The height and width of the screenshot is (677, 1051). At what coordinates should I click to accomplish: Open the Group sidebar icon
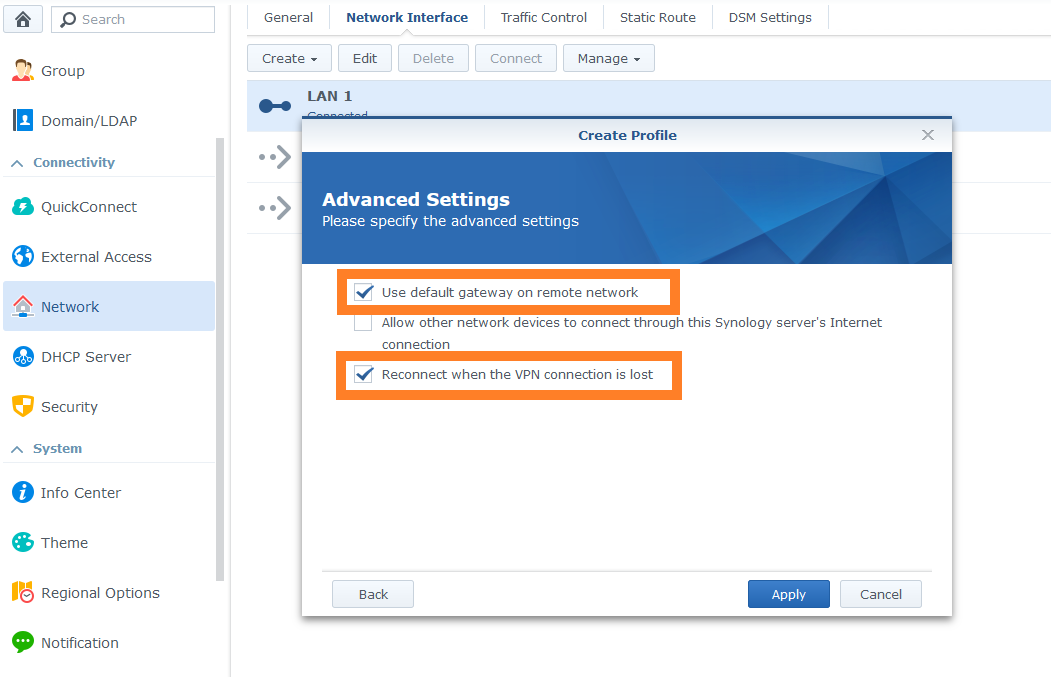23,70
